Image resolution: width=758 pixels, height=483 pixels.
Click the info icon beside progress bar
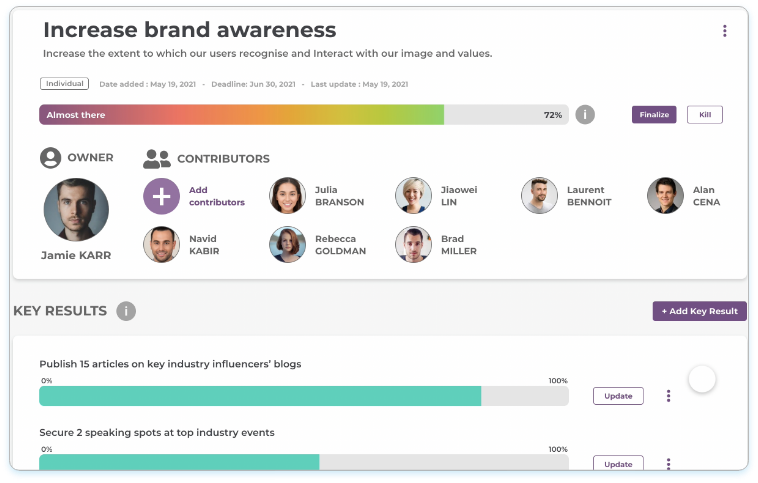pos(586,114)
